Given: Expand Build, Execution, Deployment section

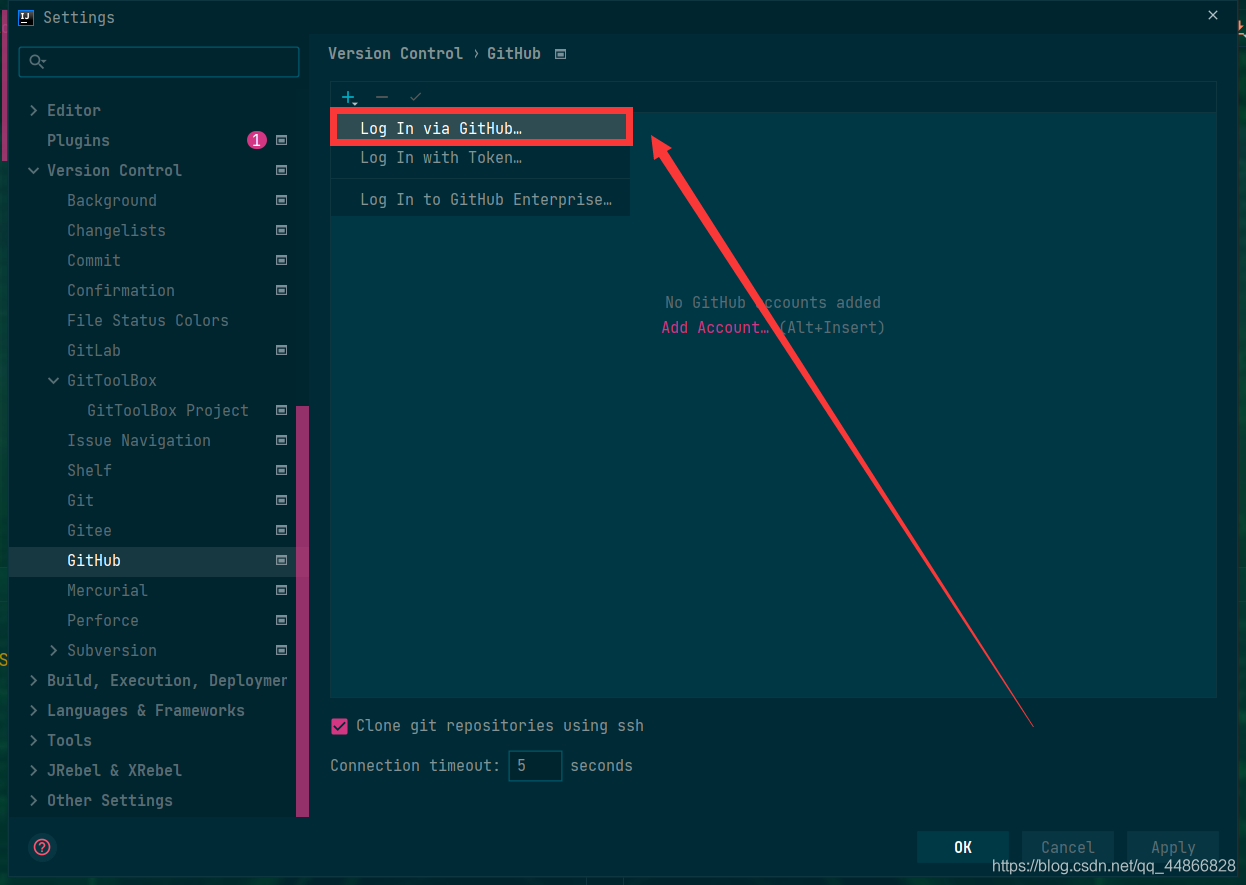Looking at the screenshot, I should (x=34, y=681).
